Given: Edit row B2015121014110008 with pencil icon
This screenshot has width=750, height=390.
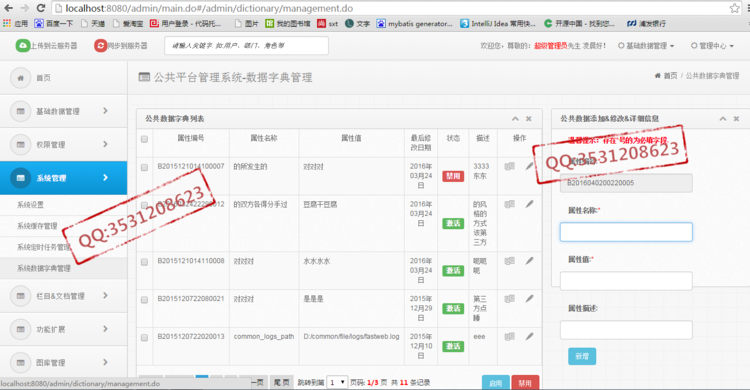Looking at the screenshot, I should [x=529, y=261].
